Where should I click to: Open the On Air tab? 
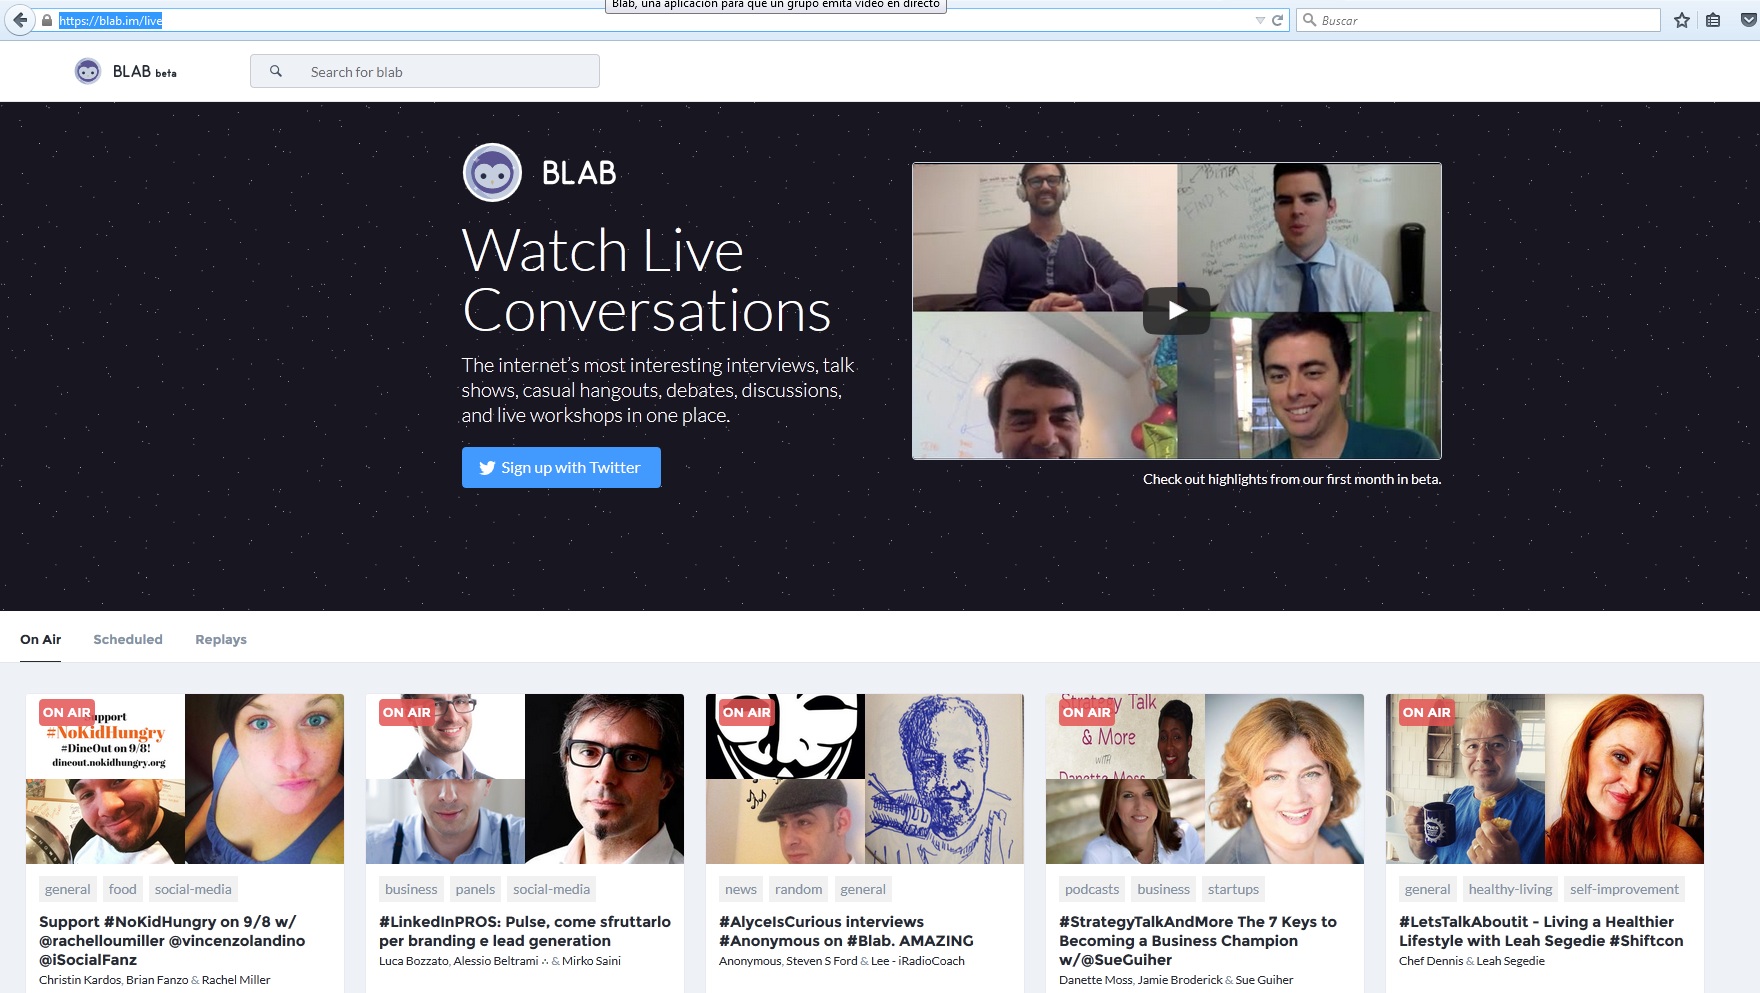(41, 639)
